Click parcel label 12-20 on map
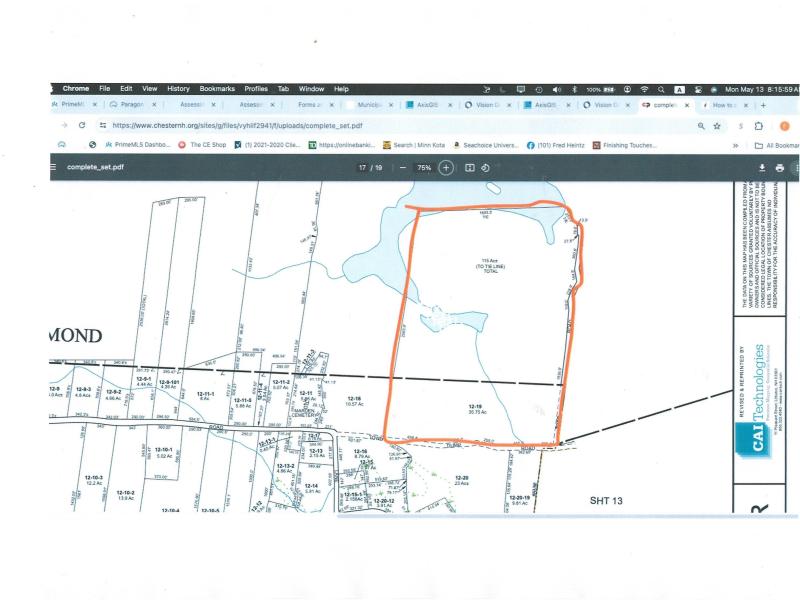This screenshot has height=600, width=800. 462,478
